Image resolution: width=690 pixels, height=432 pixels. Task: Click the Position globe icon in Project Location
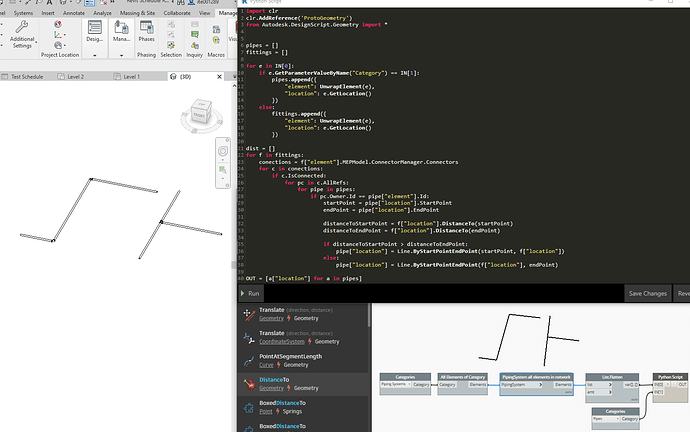point(58,45)
